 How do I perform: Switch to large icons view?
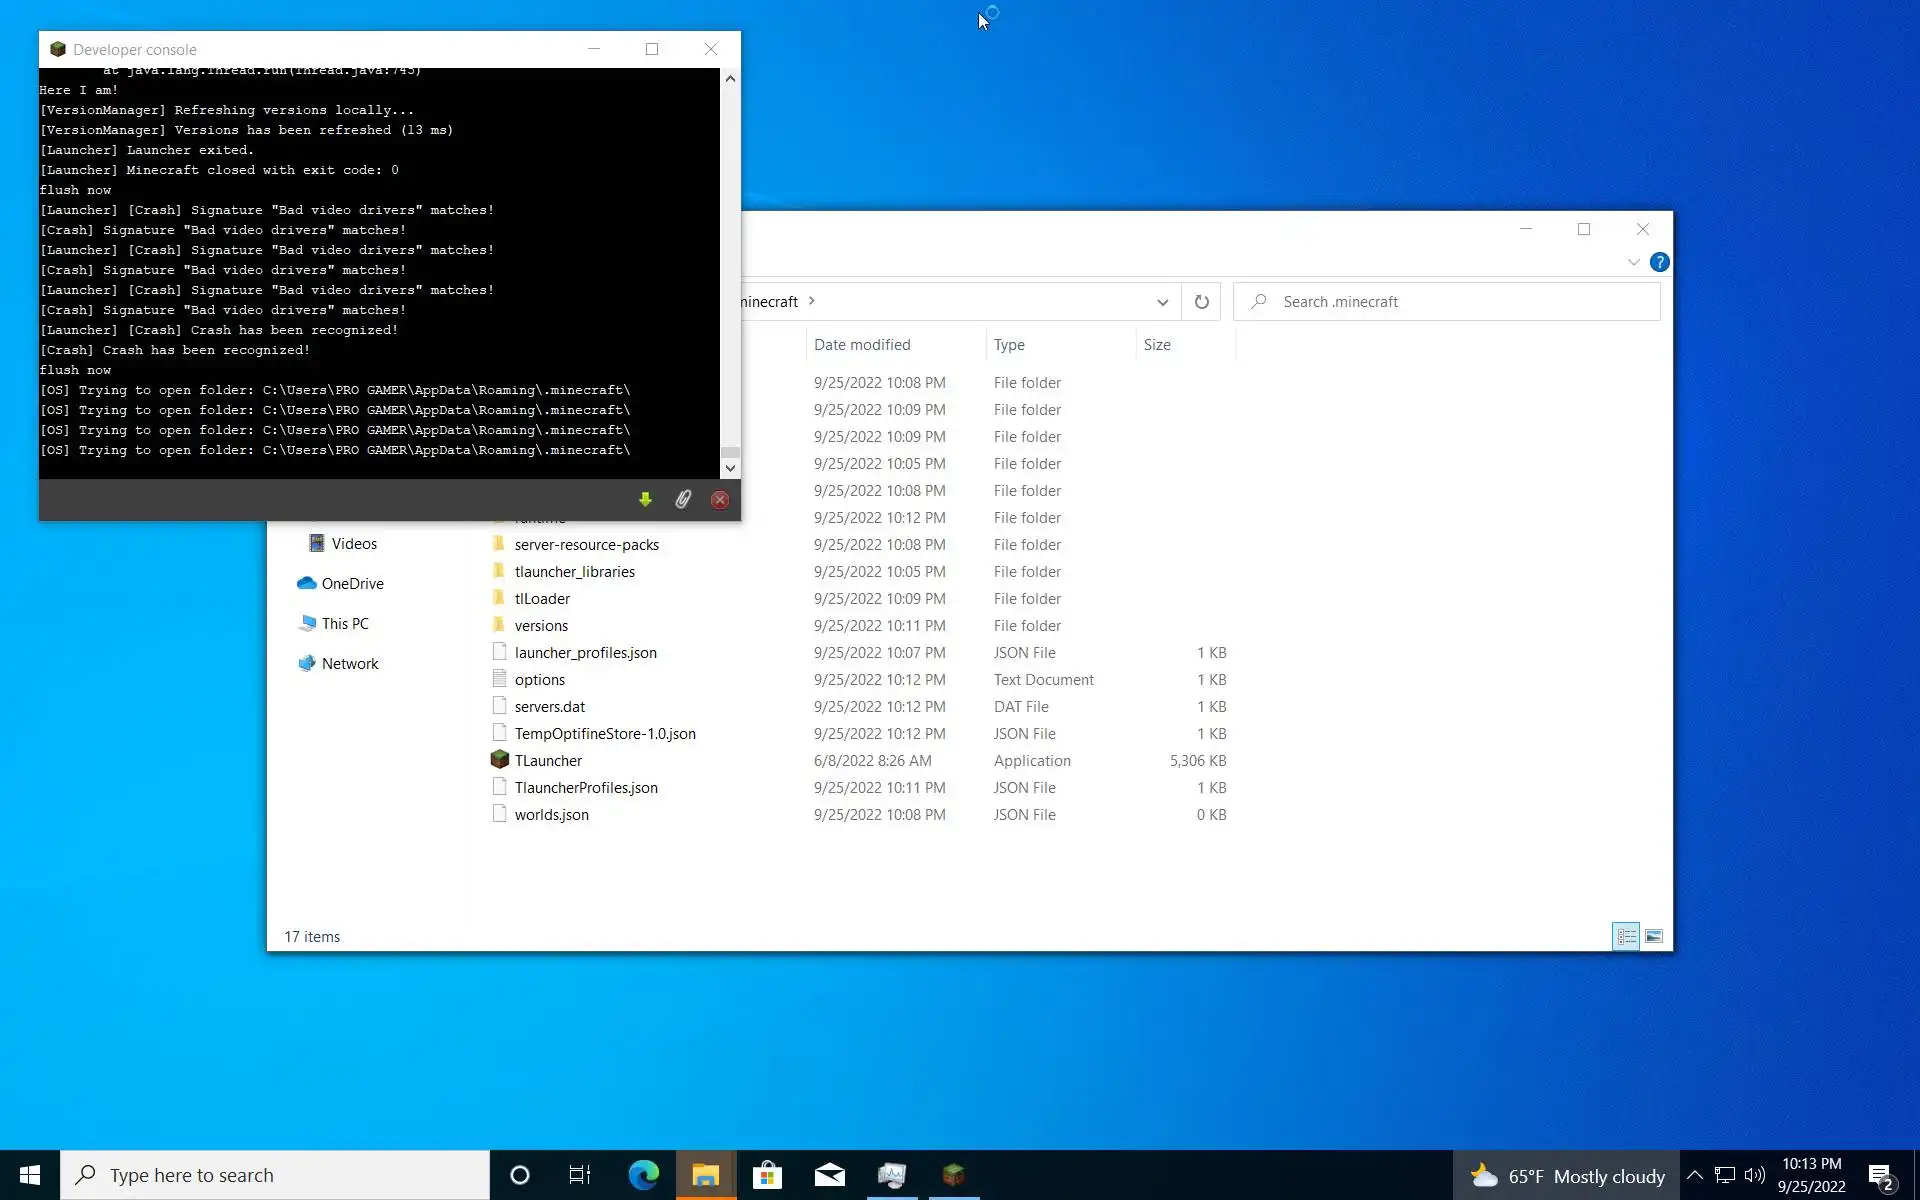click(1654, 936)
